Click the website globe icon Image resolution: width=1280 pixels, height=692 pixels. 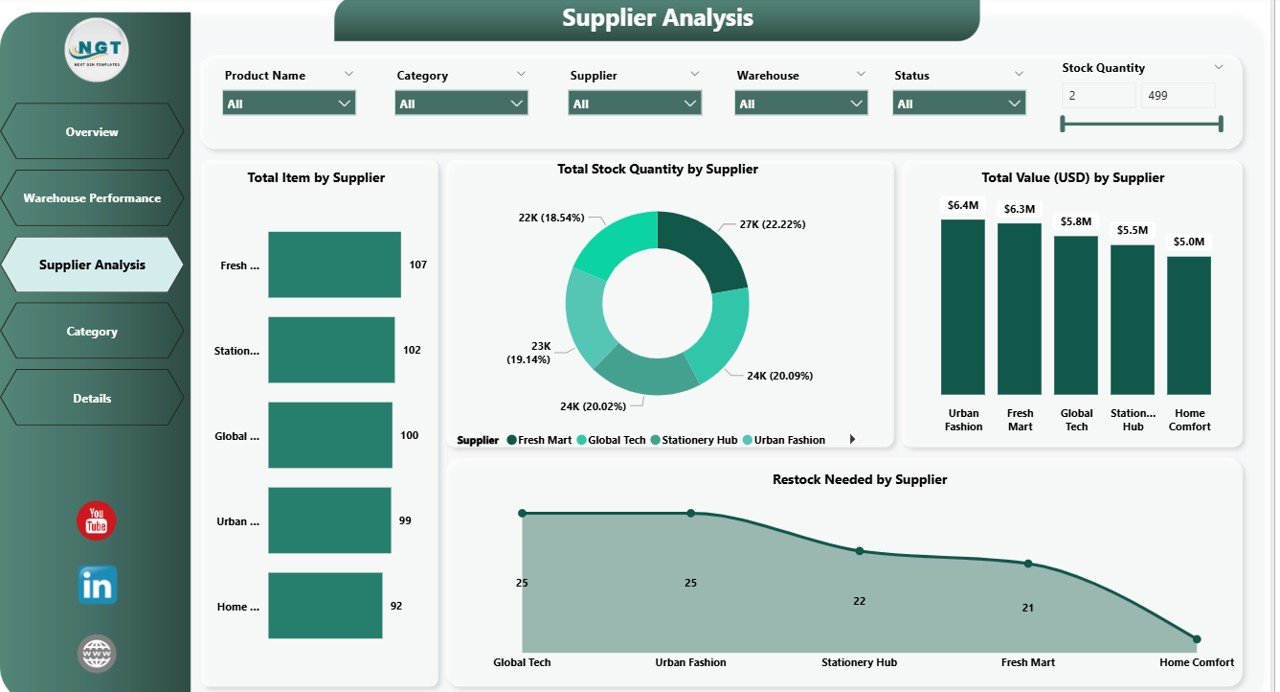[97, 654]
